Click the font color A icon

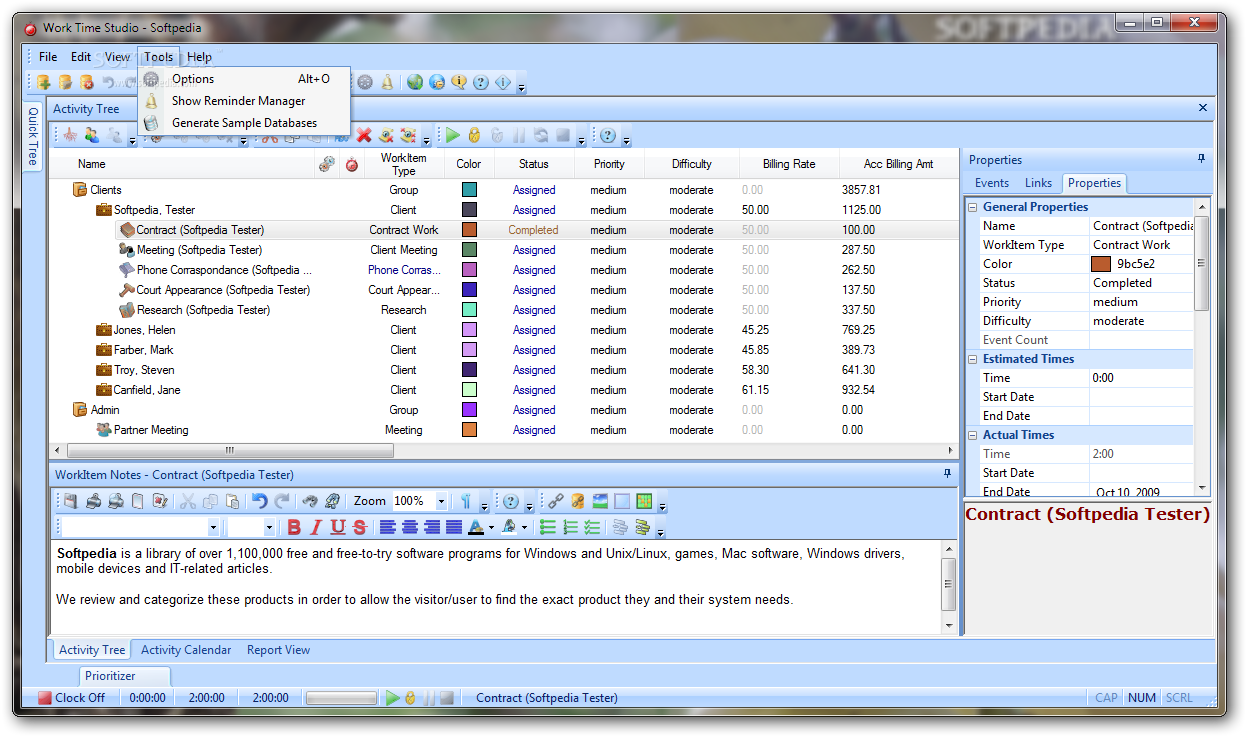[x=476, y=527]
